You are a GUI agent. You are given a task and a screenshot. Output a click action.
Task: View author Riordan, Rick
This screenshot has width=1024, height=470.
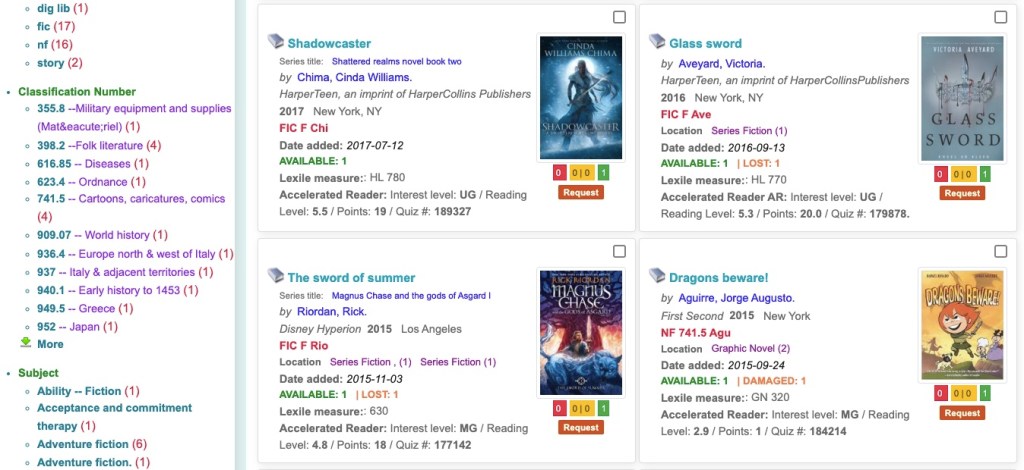pyautogui.click(x=332, y=312)
